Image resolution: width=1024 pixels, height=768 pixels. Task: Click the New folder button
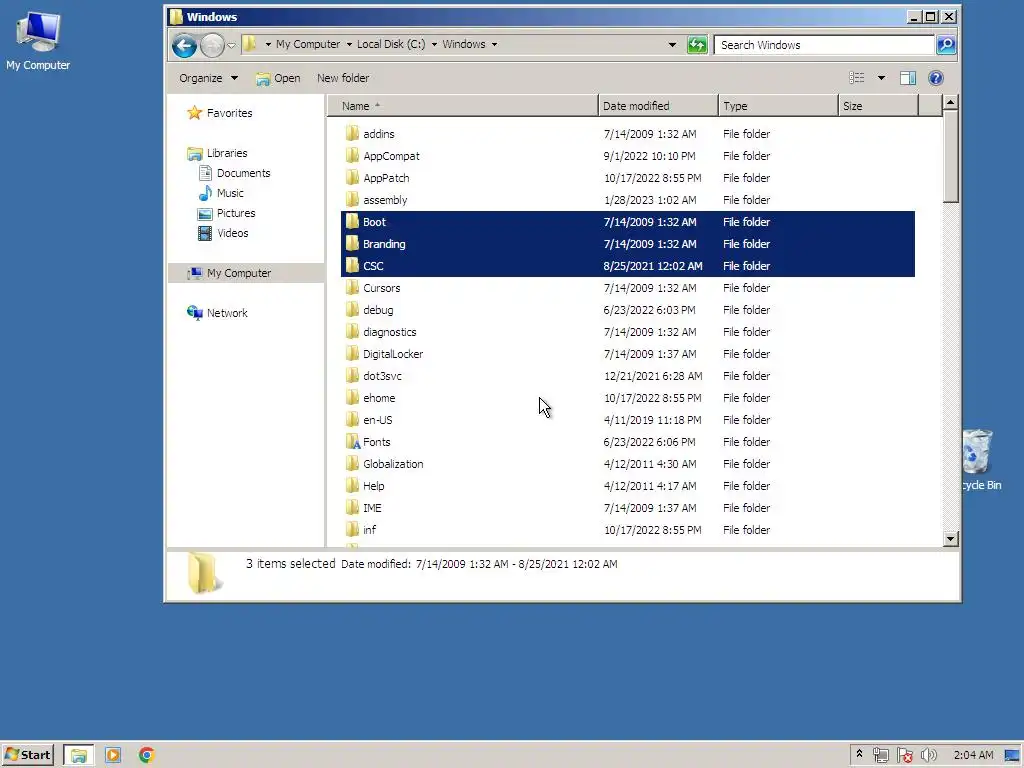point(343,78)
